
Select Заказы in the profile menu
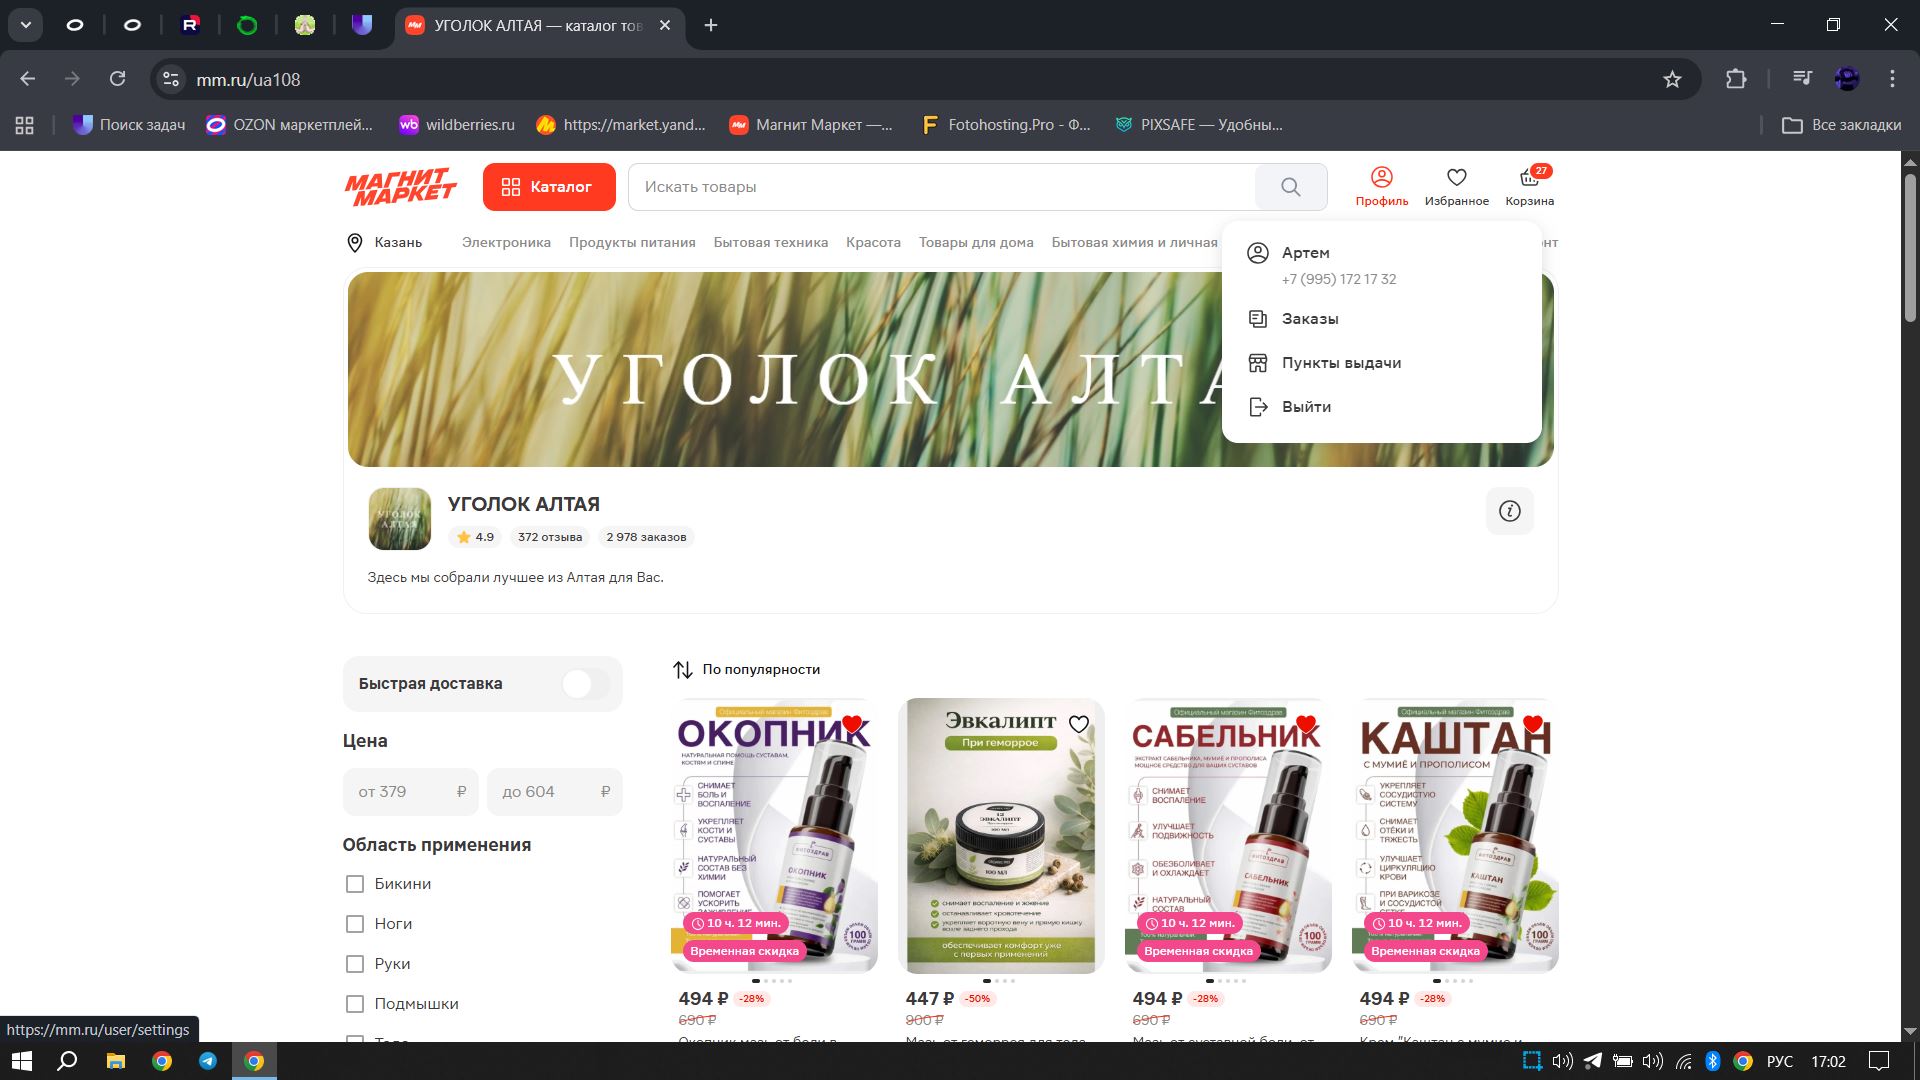(1309, 319)
